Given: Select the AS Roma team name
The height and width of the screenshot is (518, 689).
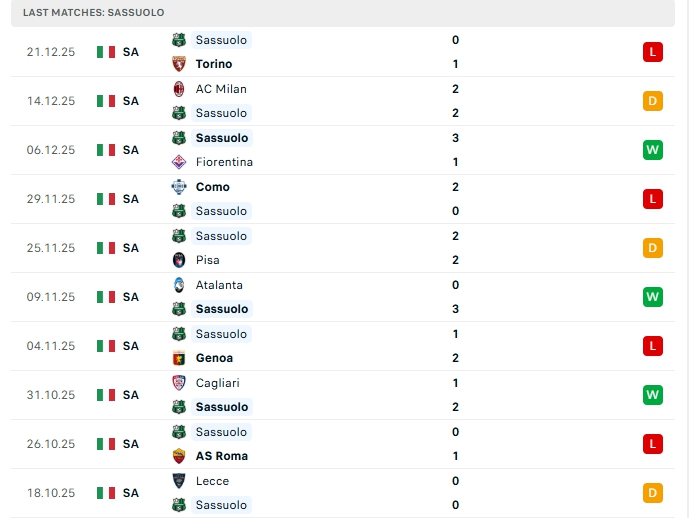Looking at the screenshot, I should click(x=222, y=456).
